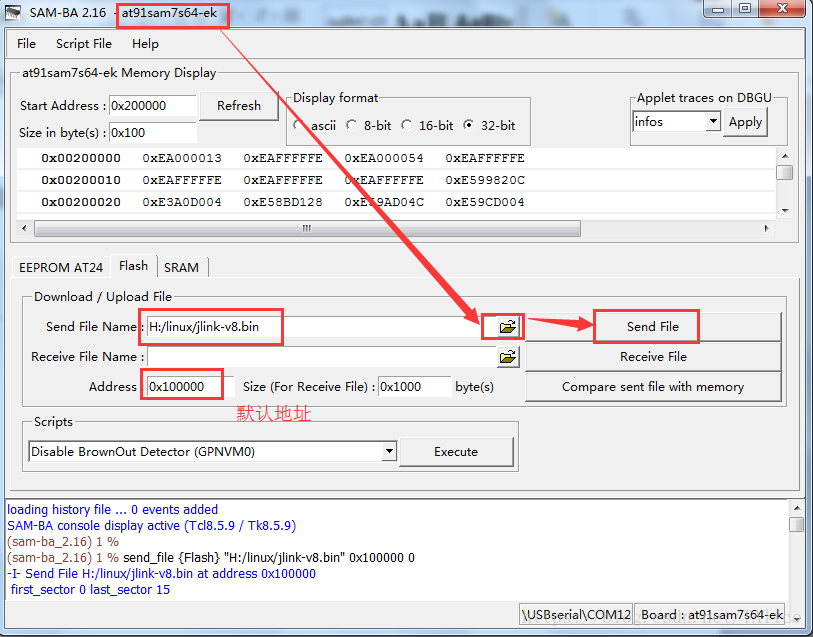
Task: Open the File menu
Action: pyautogui.click(x=26, y=44)
